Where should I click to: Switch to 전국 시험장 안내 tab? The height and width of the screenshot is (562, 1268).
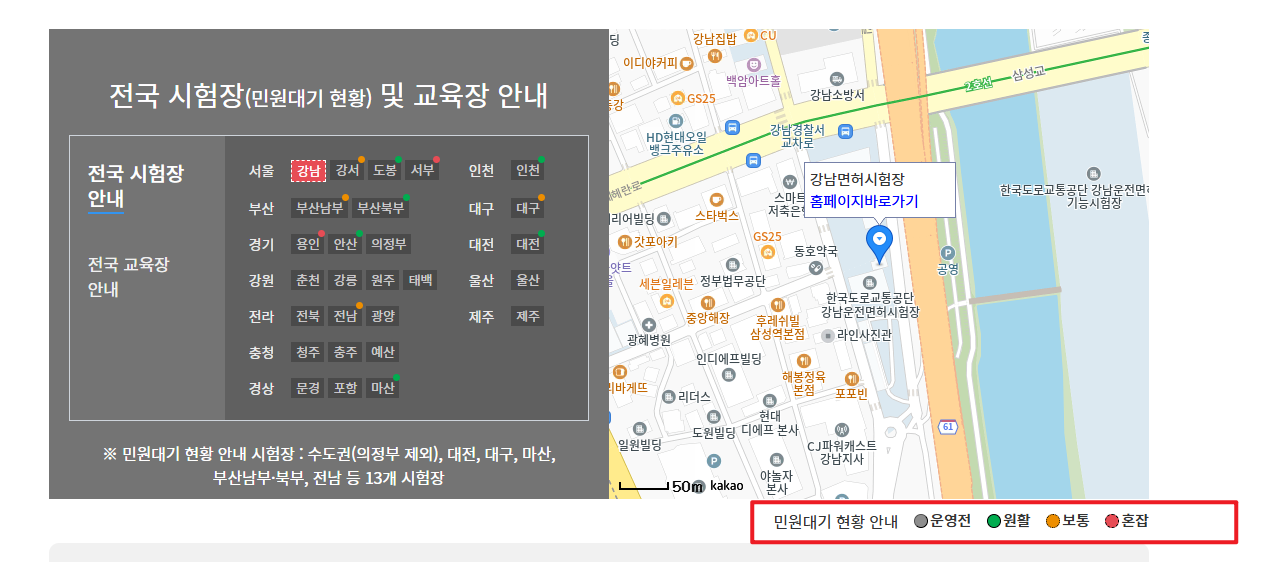pos(135,186)
